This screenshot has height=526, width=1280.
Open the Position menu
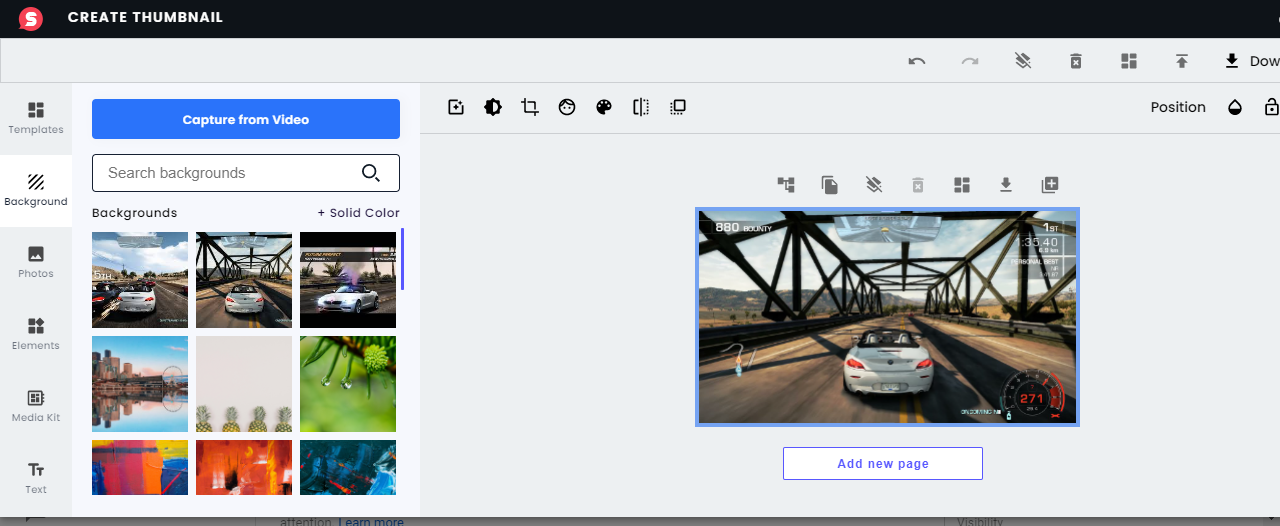[1178, 107]
